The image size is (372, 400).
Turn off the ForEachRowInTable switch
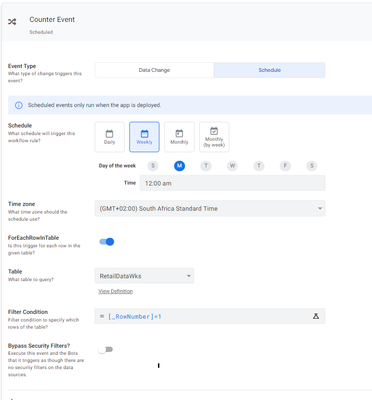tap(107, 242)
